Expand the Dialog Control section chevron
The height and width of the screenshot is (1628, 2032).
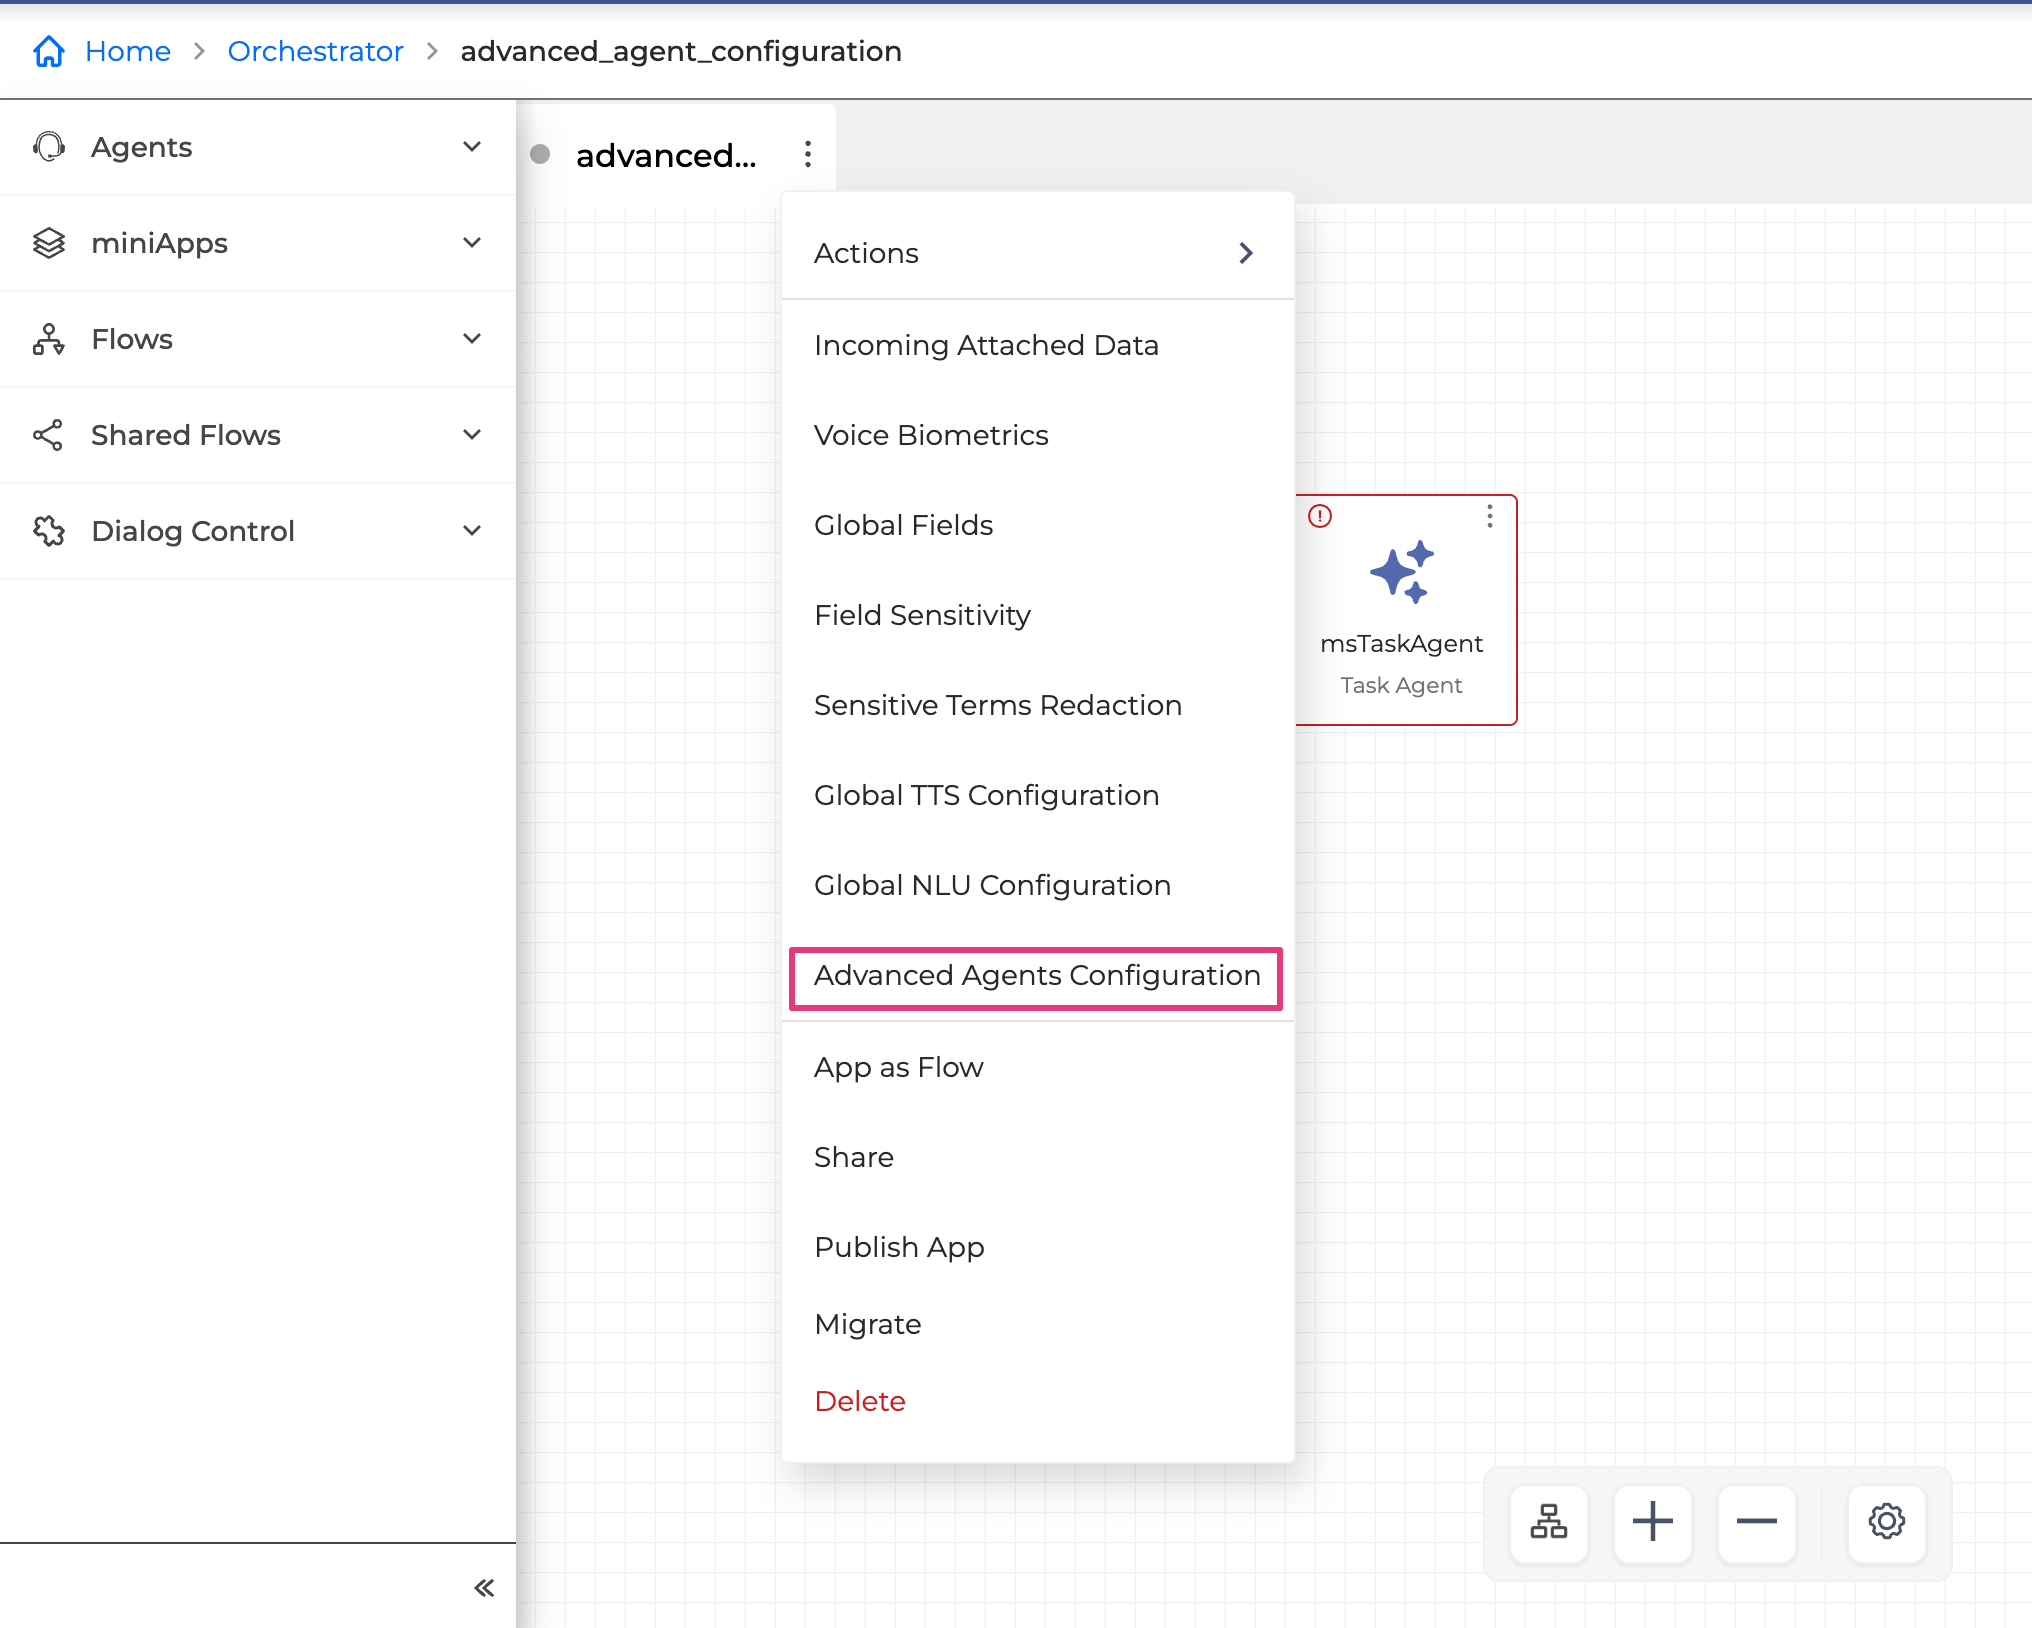point(472,531)
